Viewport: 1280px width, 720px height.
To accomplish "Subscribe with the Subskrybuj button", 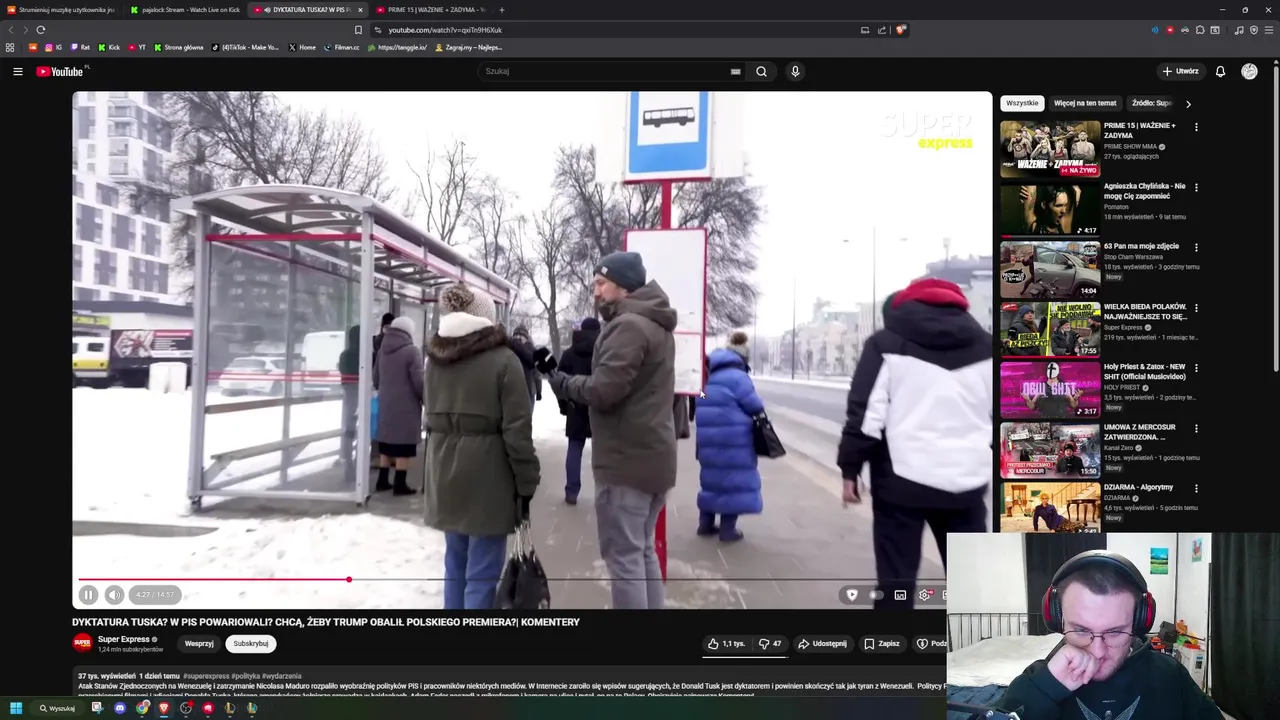I will [x=251, y=644].
